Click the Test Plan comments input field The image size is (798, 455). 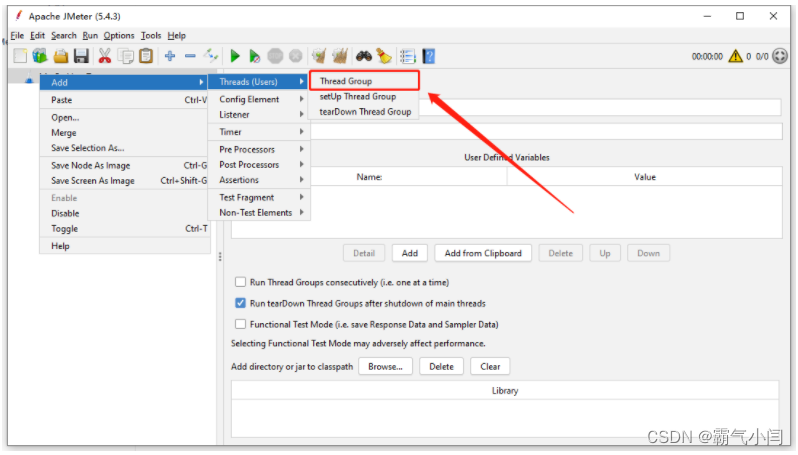[x=546, y=131]
